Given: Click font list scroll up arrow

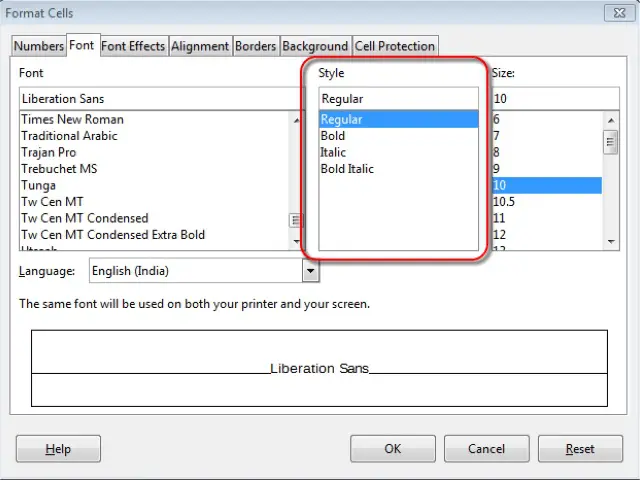Looking at the screenshot, I should [296, 120].
